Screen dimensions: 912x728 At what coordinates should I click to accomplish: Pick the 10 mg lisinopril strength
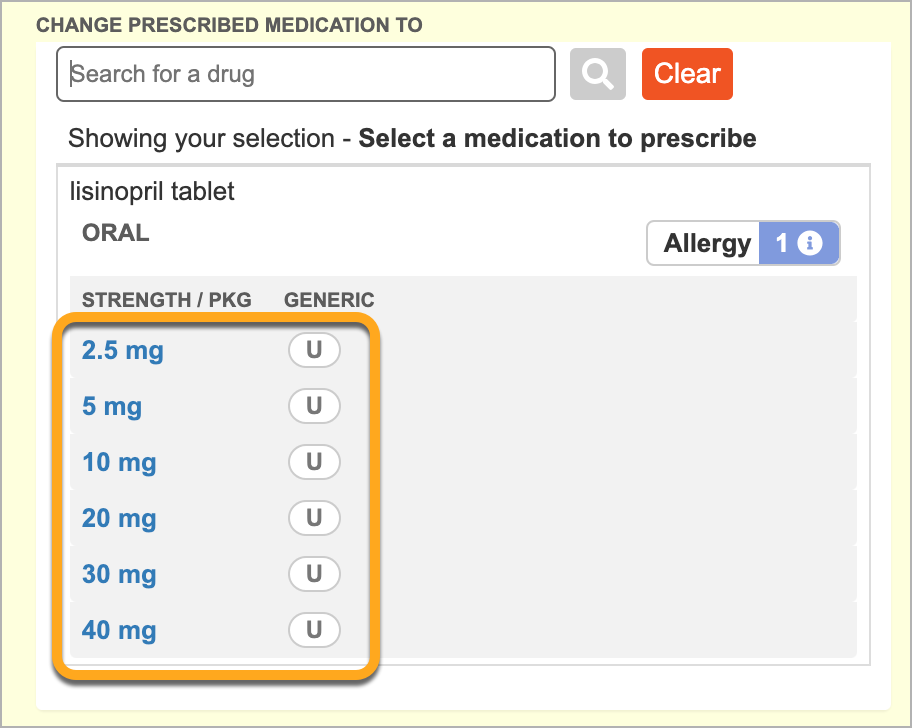tap(119, 462)
